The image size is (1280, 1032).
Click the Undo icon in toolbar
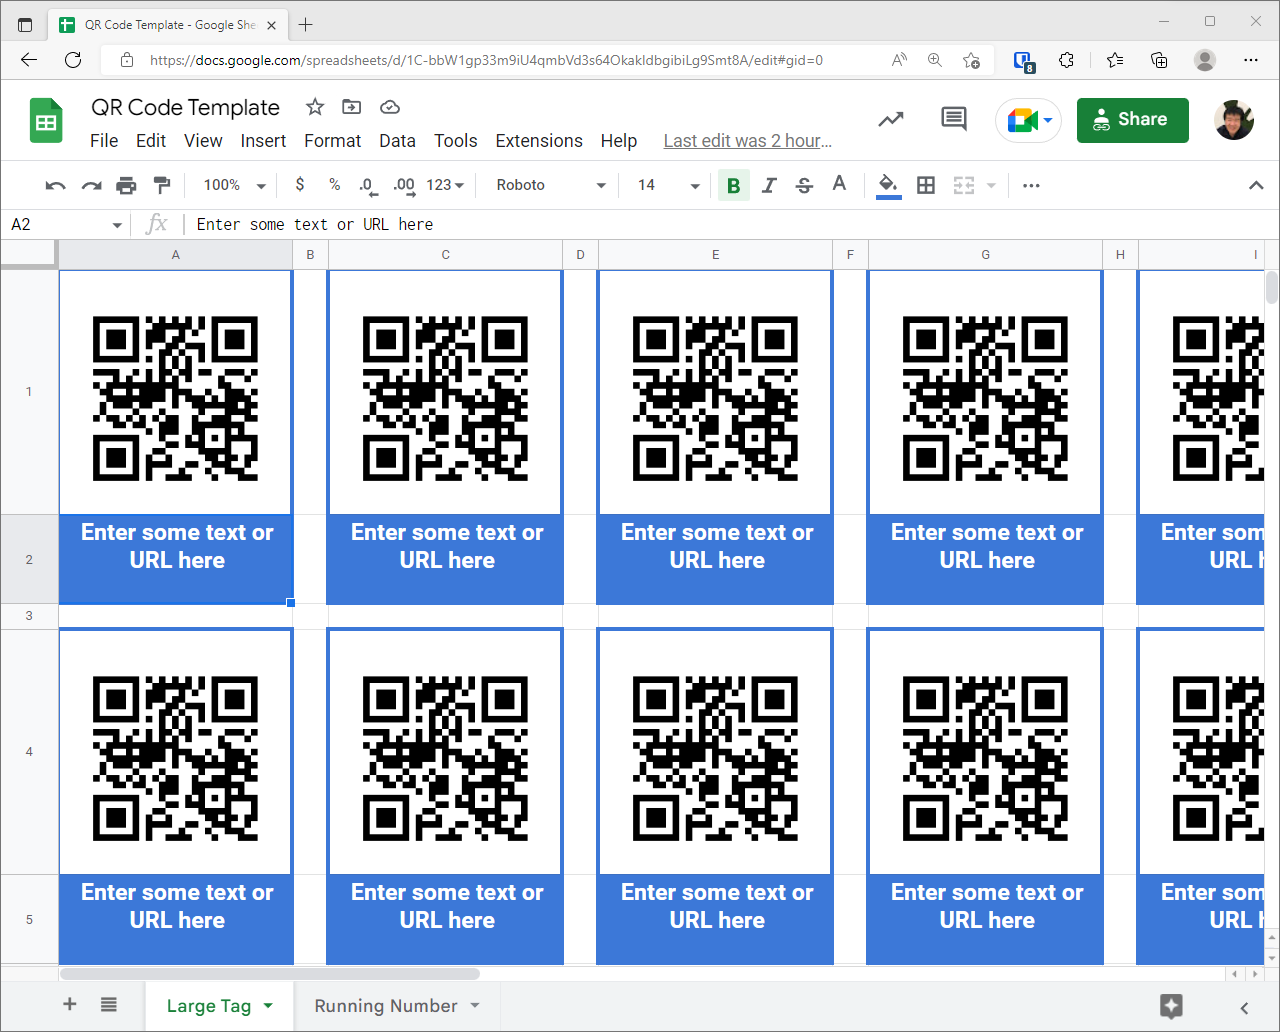coord(56,185)
